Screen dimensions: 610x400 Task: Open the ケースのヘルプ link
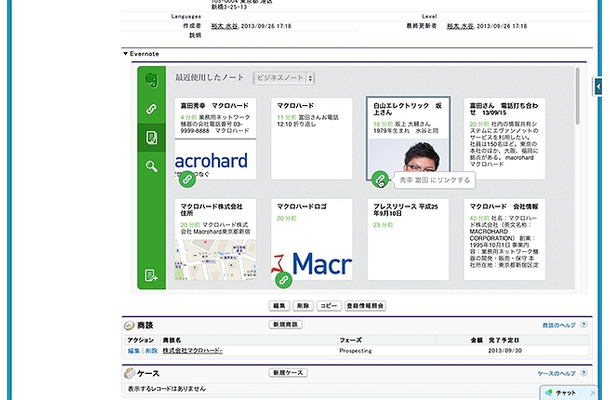tap(556, 374)
